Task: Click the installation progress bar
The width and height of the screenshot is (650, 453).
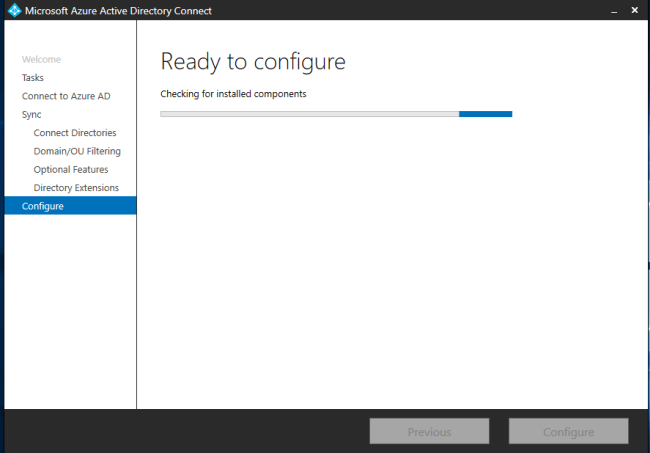Action: coord(336,114)
